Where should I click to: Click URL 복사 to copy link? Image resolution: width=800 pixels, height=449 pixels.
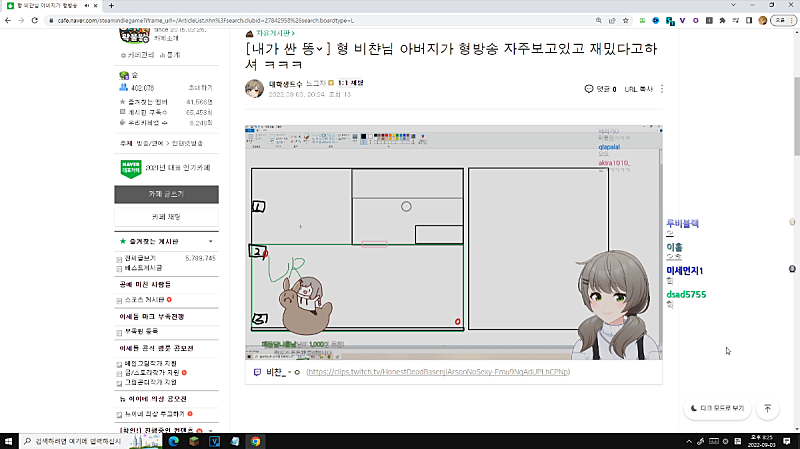pyautogui.click(x=638, y=89)
